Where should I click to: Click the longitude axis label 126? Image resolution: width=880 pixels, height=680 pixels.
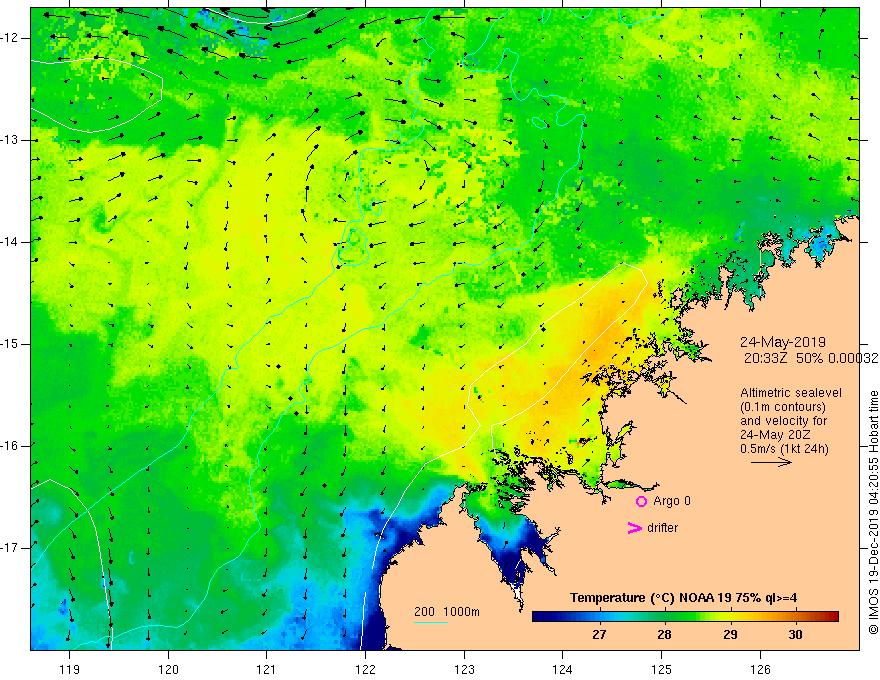pos(760,669)
